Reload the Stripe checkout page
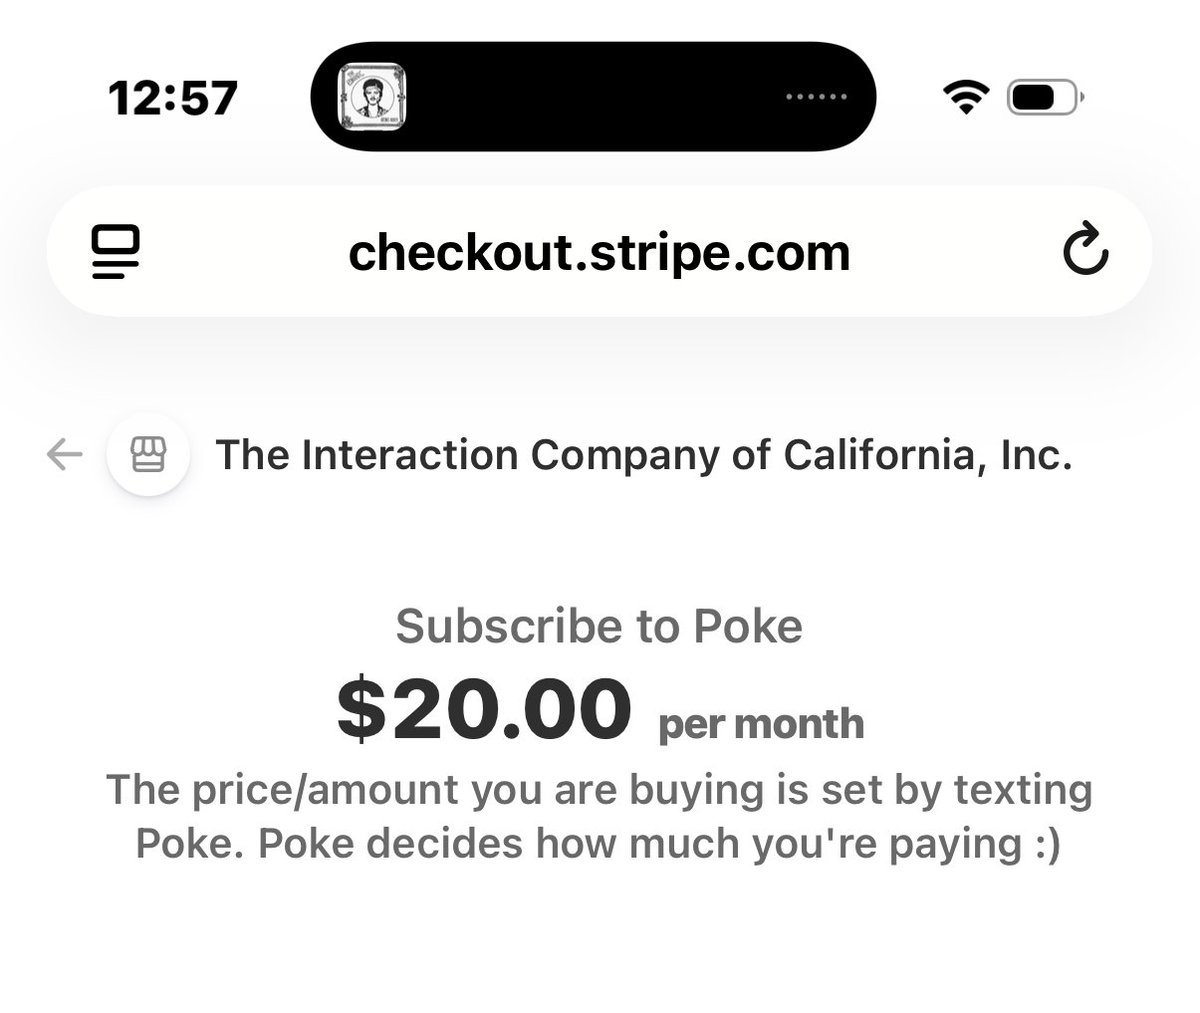The image size is (1200, 1013). click(1084, 252)
